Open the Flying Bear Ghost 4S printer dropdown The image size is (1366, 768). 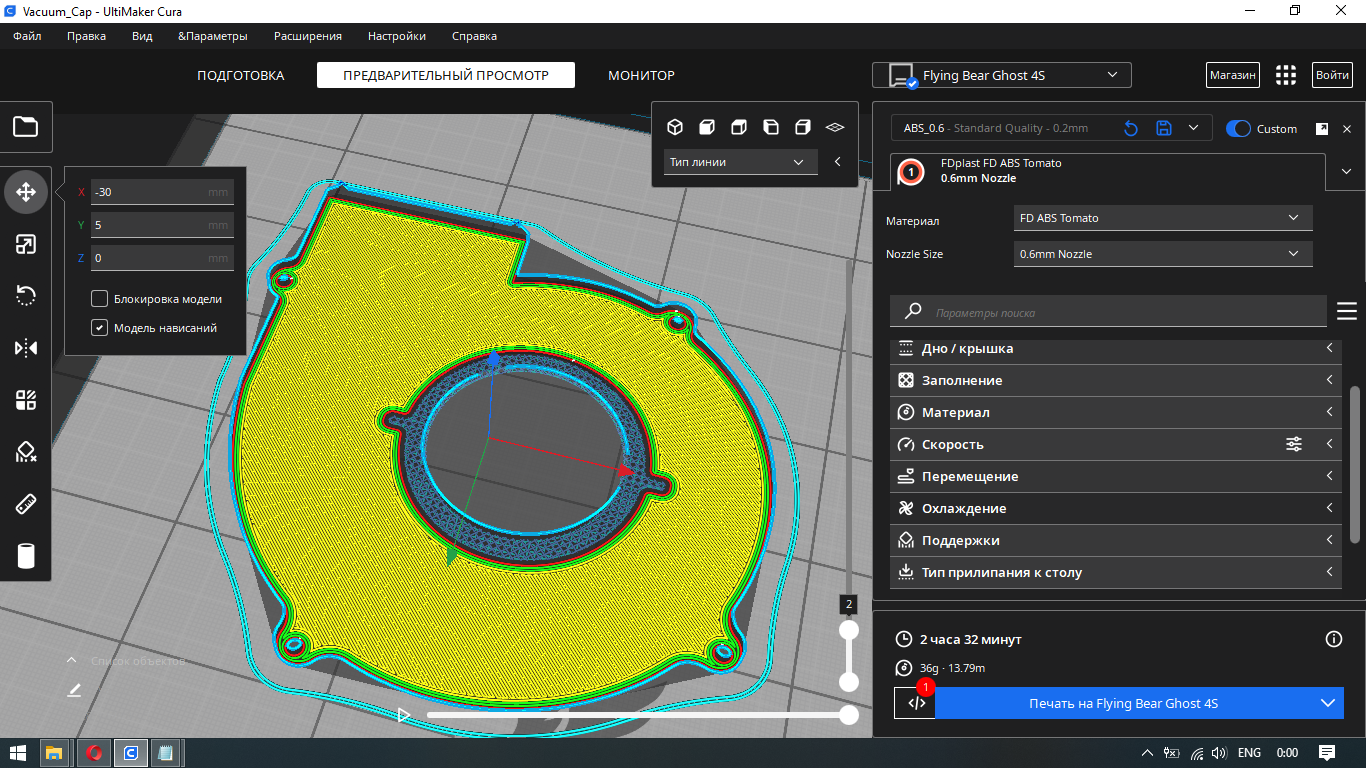click(1001, 75)
